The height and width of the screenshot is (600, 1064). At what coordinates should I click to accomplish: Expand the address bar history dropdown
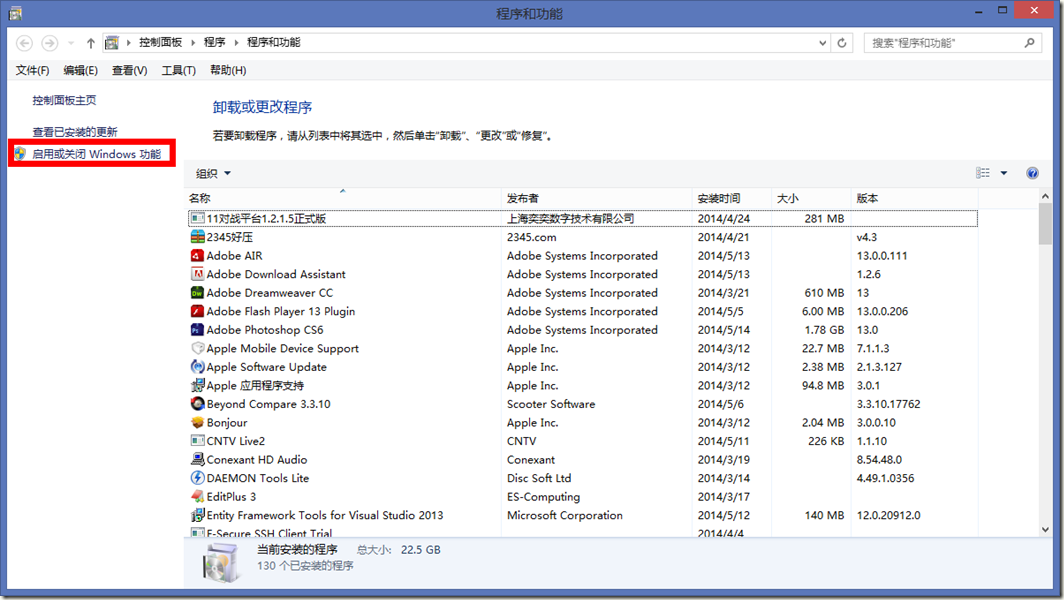point(822,43)
